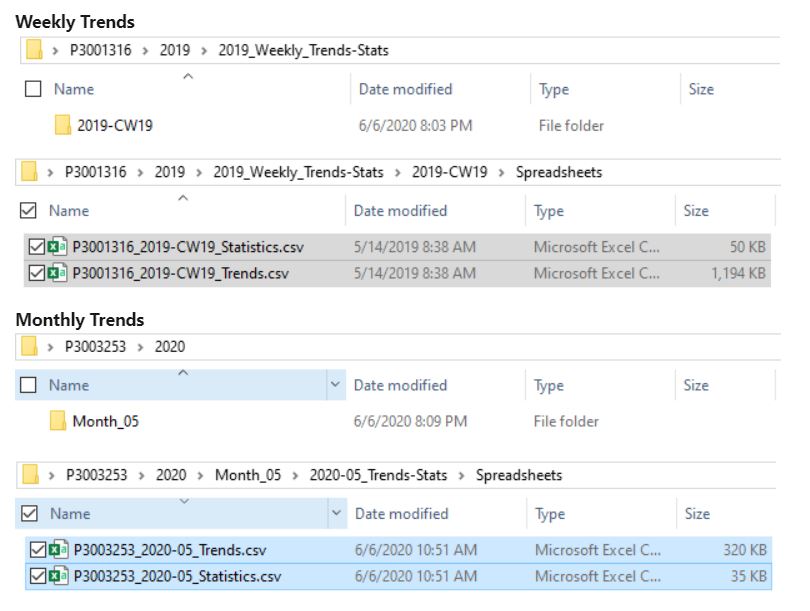The height and width of the screenshot is (611, 810).
Task: Click Spreadsheets in the 2019-CW19 address bar
Action: (x=559, y=172)
